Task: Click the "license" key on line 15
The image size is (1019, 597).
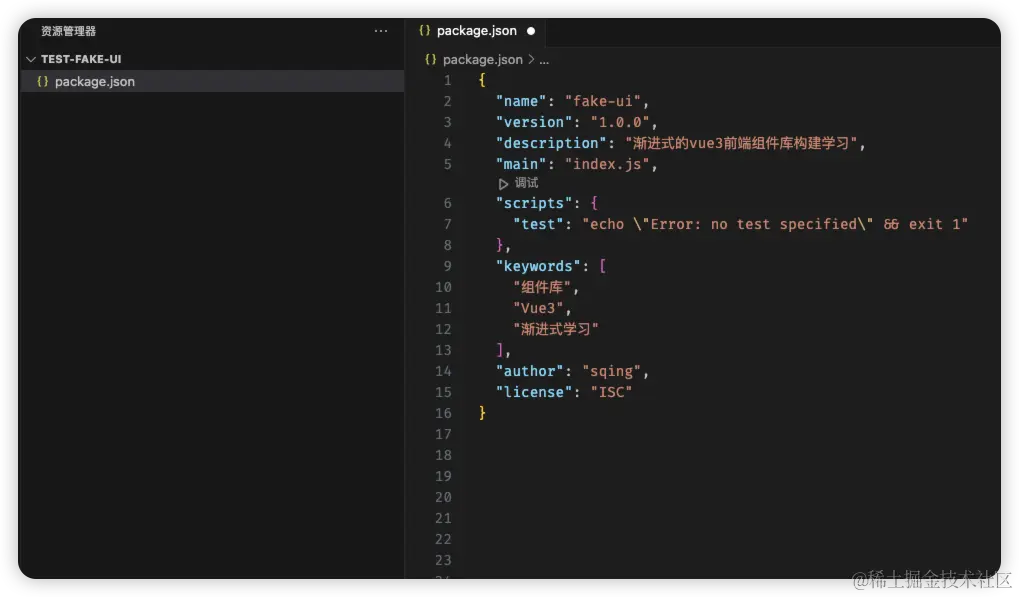Action: pyautogui.click(x=534, y=392)
